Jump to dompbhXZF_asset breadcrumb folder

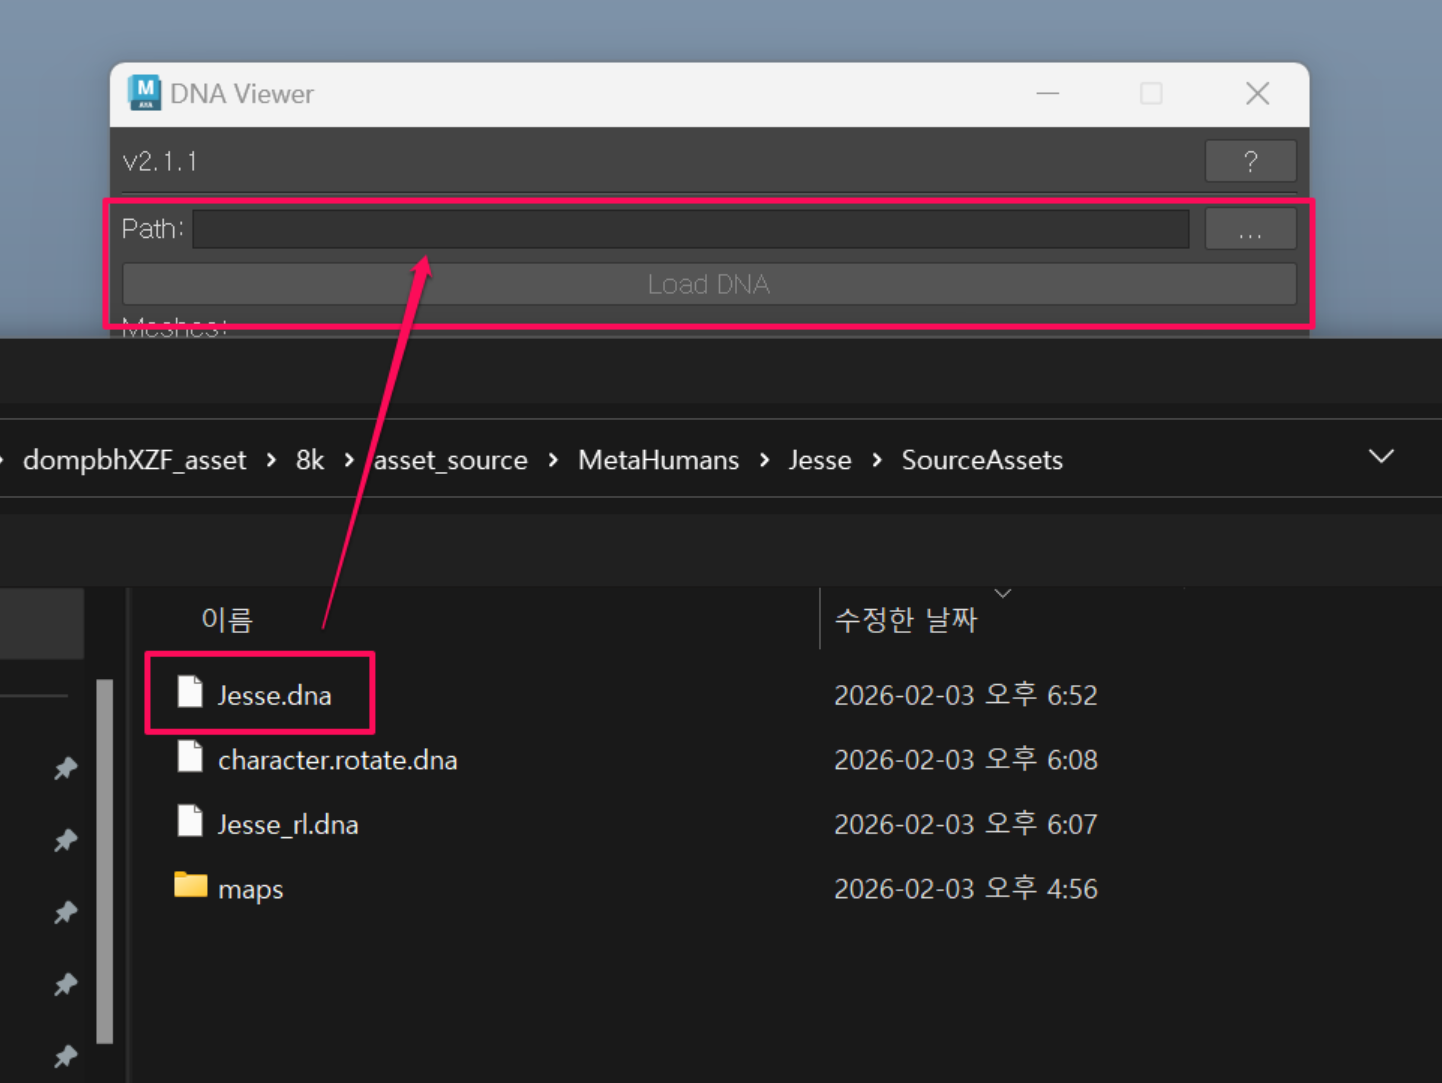(x=134, y=460)
